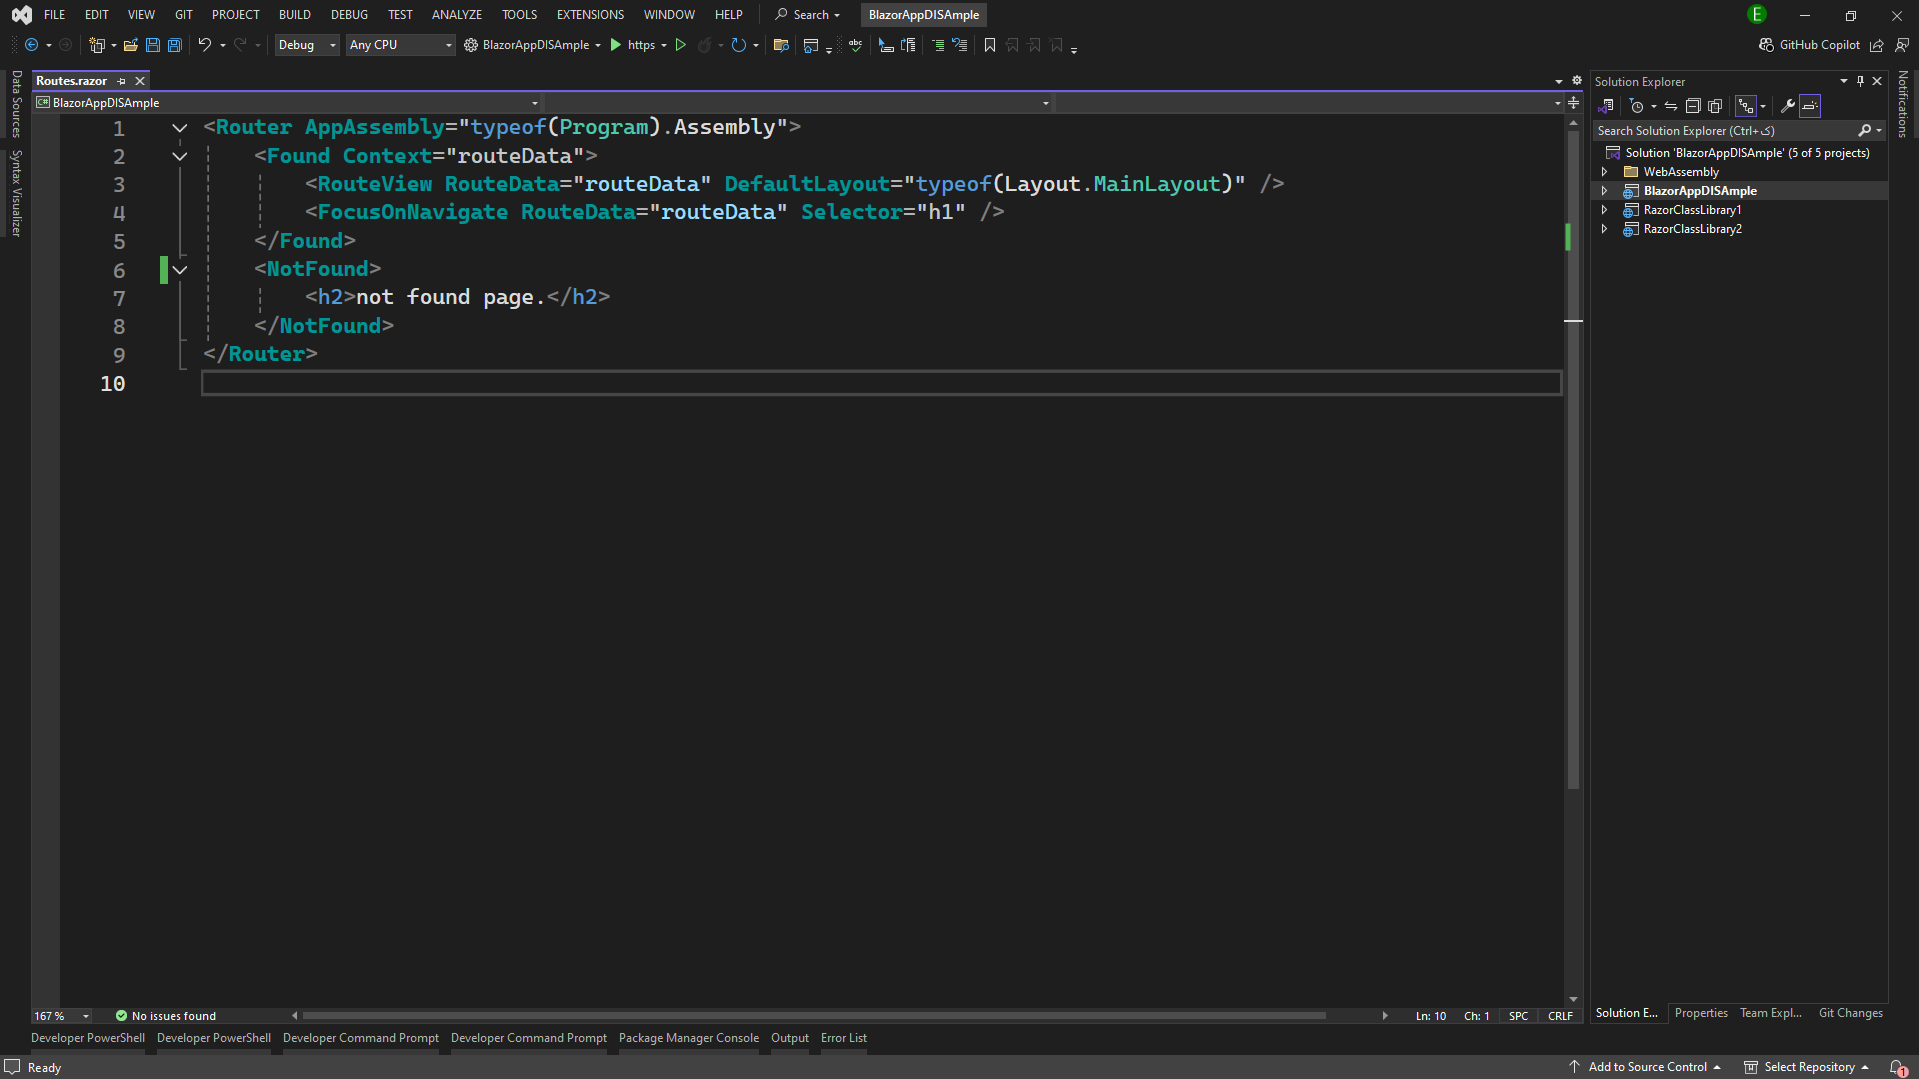Open GitHub Copilot from the top right
The image size is (1919, 1079).
[1809, 45]
